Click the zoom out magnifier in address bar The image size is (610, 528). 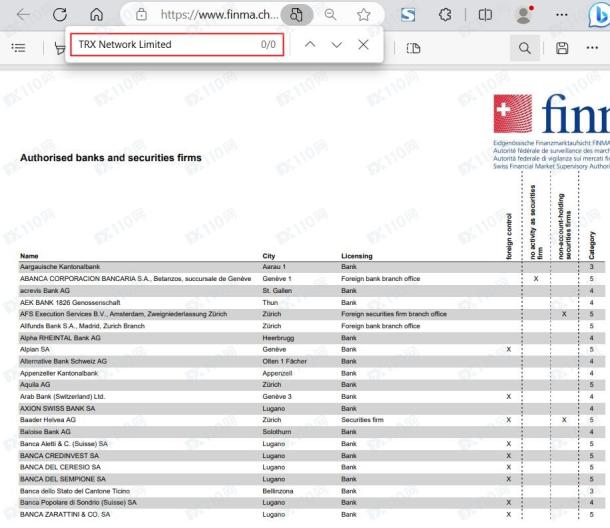pyautogui.click(x=330, y=15)
